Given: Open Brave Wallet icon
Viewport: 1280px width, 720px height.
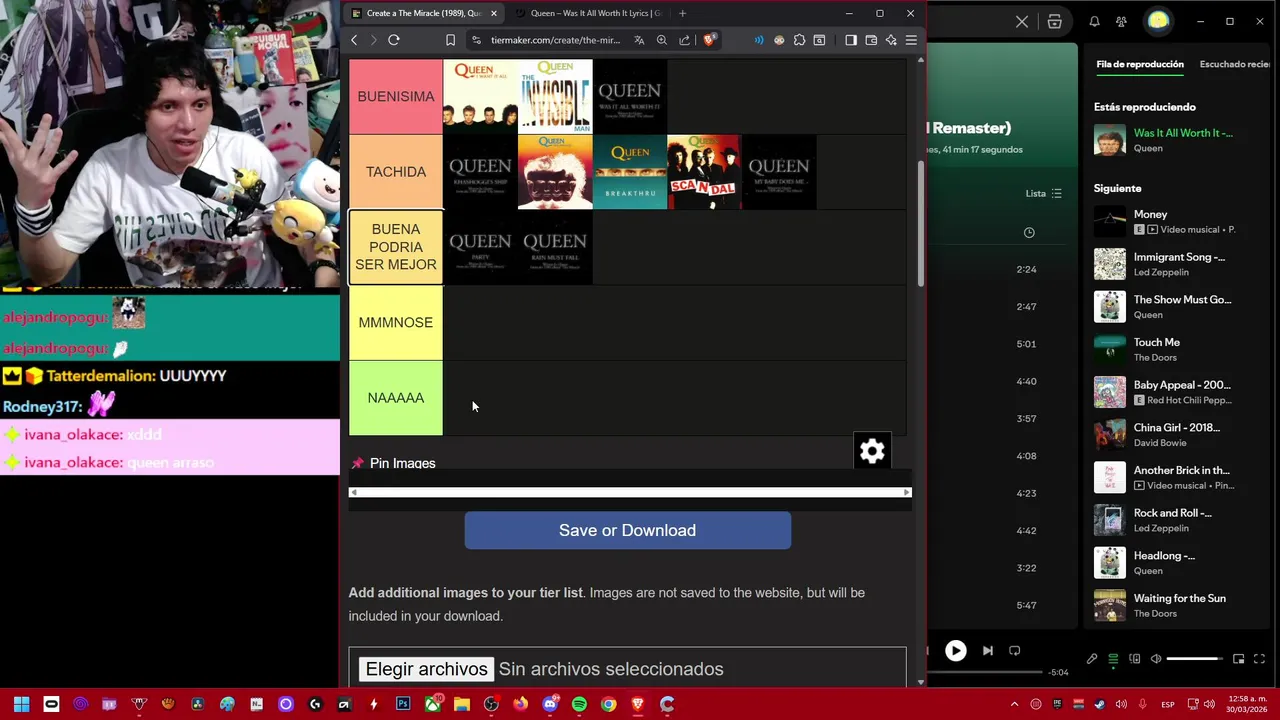Looking at the screenshot, I should (871, 40).
